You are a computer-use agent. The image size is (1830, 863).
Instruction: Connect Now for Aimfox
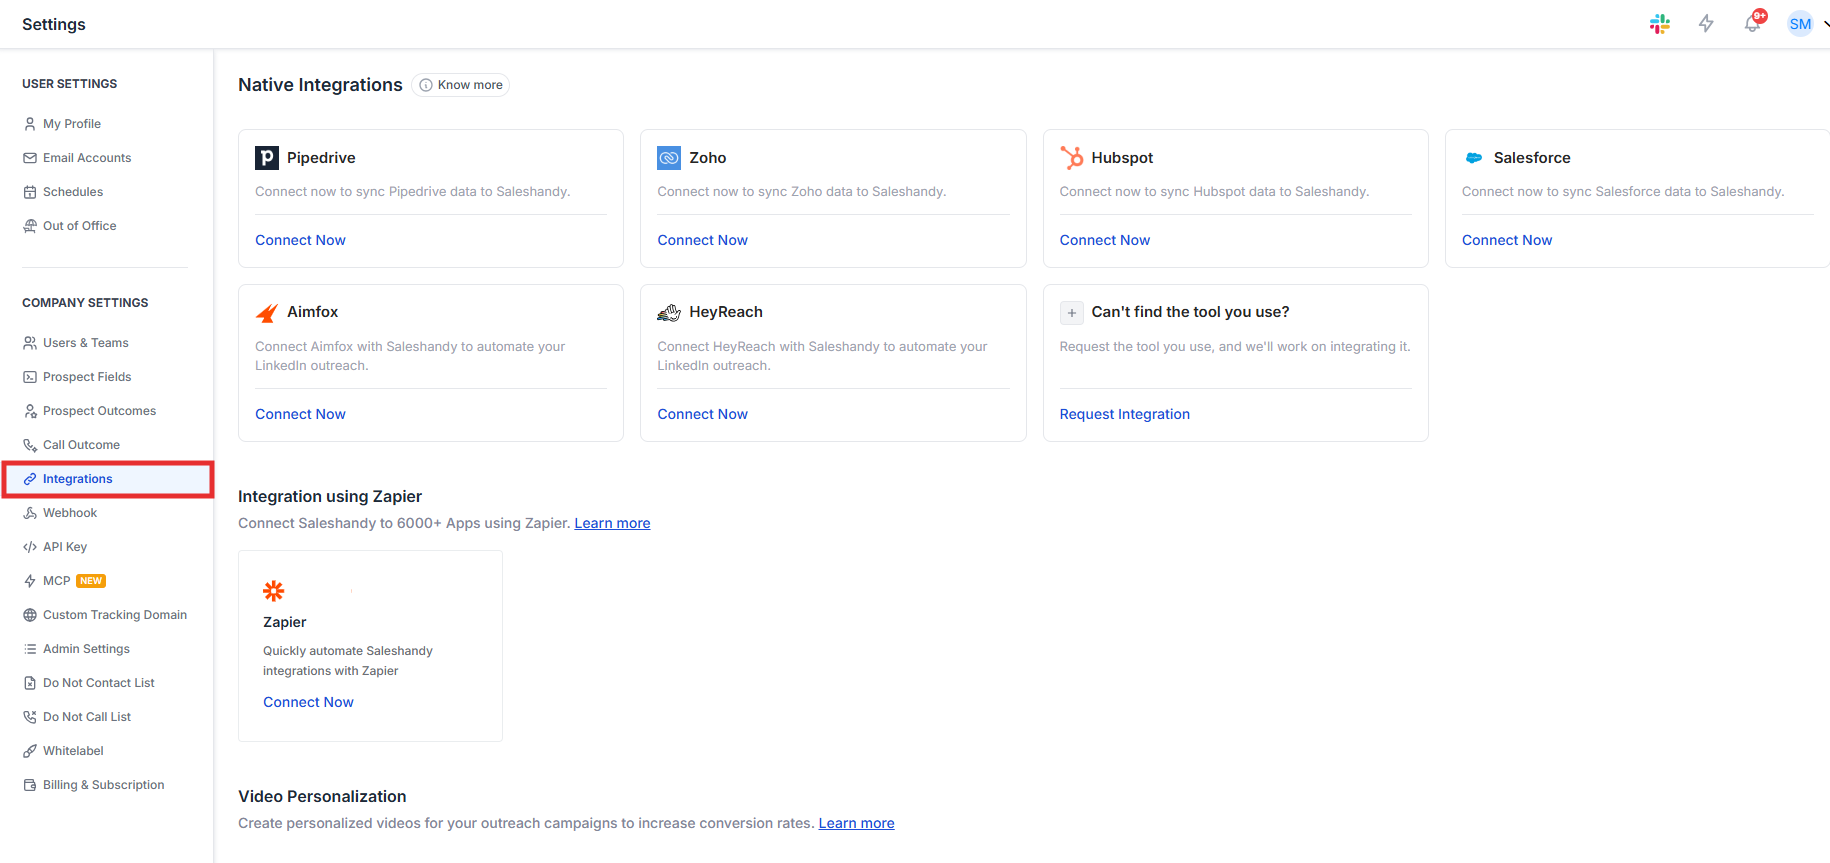tap(300, 414)
